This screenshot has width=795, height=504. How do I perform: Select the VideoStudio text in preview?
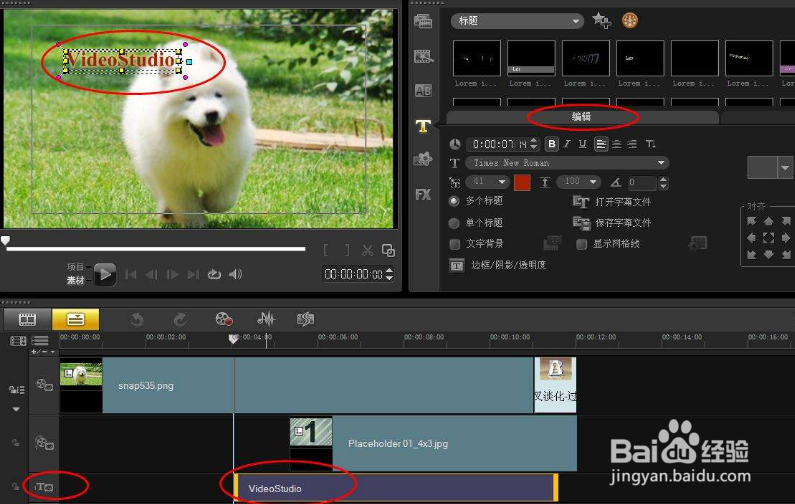pos(122,60)
